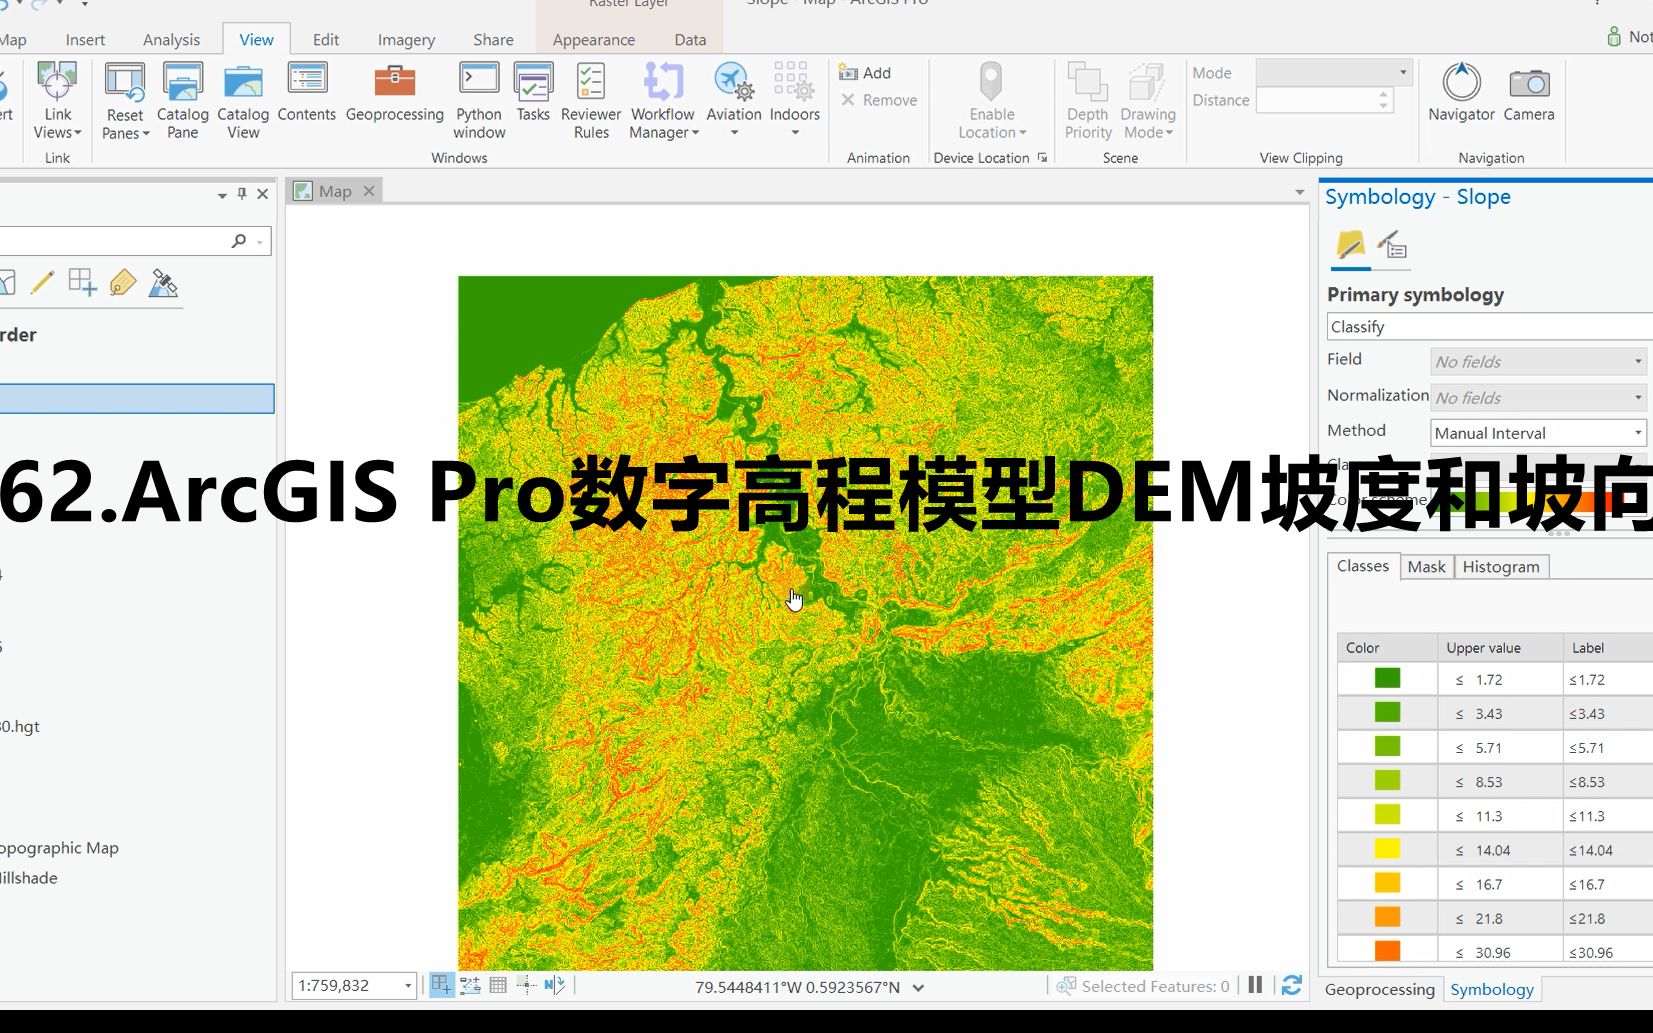Viewport: 1653px width, 1033px height.
Task: Open the Edit ribbon tab
Action: pos(325,40)
